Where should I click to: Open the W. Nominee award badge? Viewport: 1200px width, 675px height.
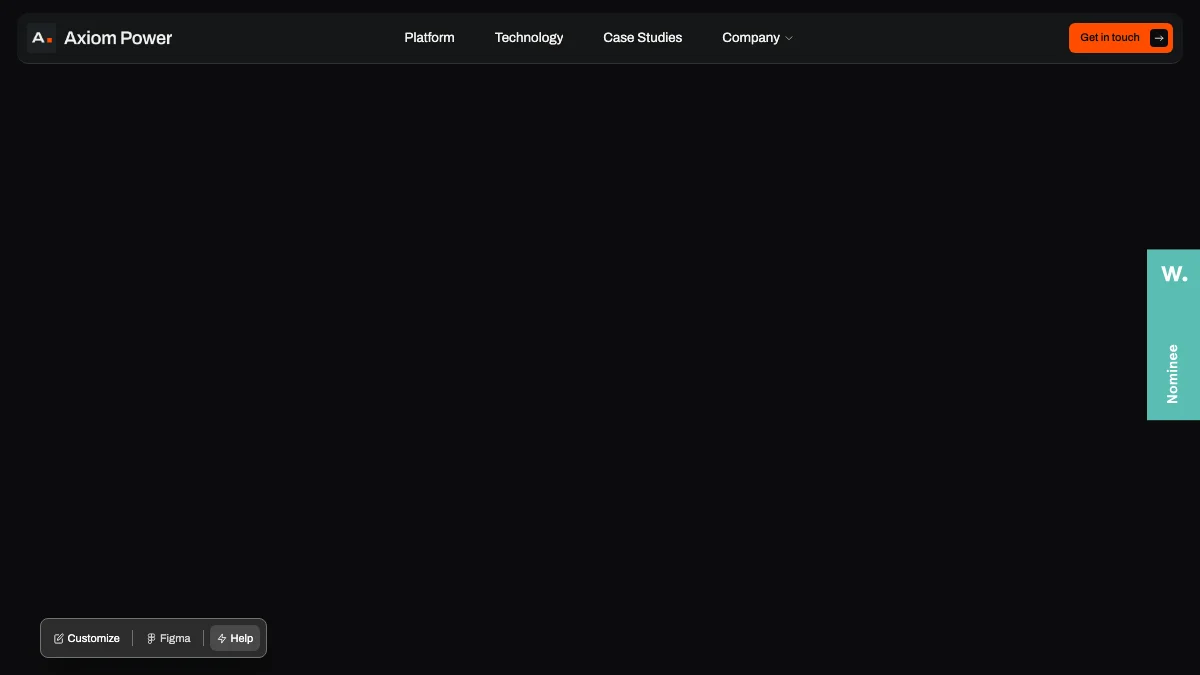pyautogui.click(x=1173, y=334)
